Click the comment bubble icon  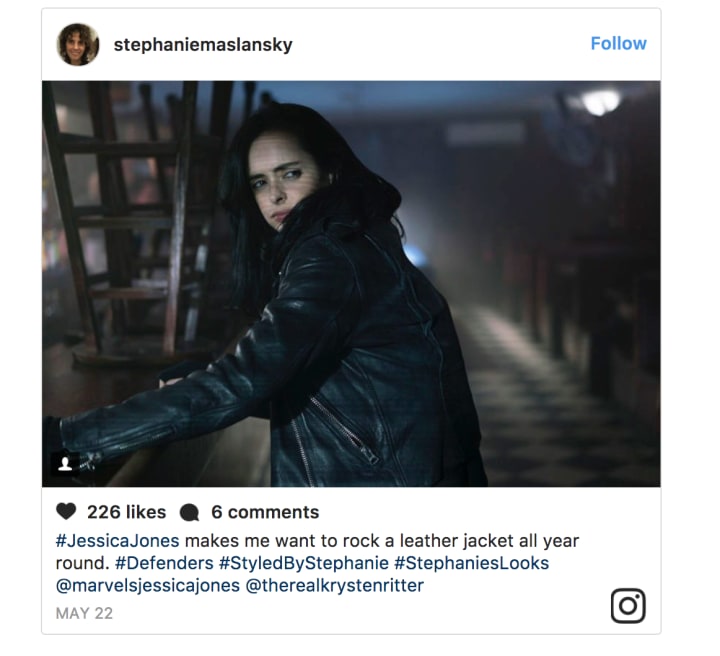click(x=189, y=512)
